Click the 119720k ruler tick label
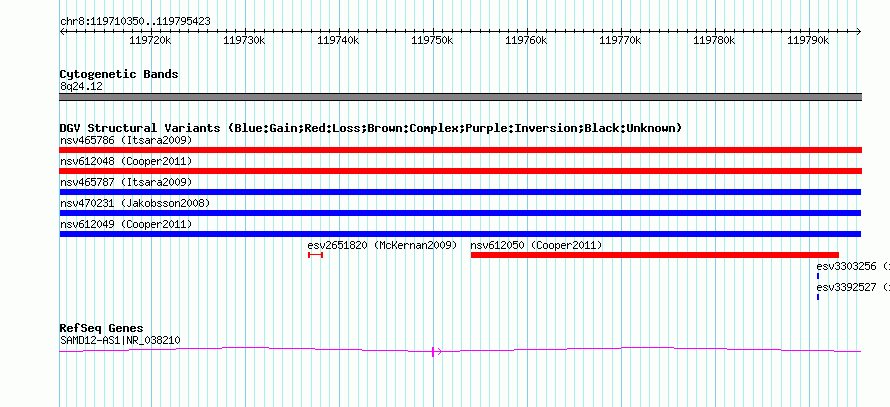 point(150,41)
